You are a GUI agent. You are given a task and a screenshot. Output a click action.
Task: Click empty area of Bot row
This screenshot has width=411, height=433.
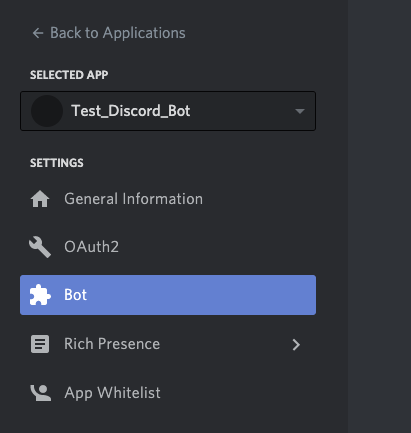click(x=200, y=295)
